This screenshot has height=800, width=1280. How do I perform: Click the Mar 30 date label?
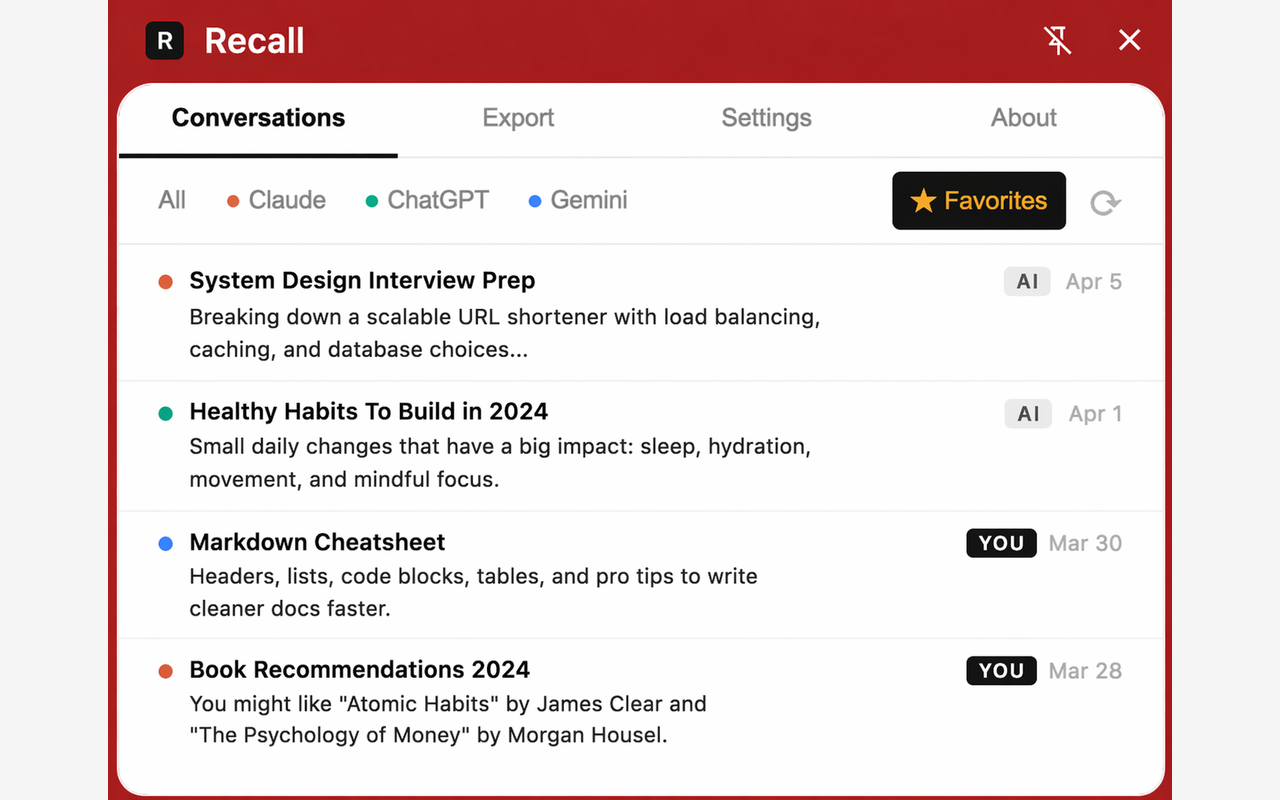tap(1085, 543)
